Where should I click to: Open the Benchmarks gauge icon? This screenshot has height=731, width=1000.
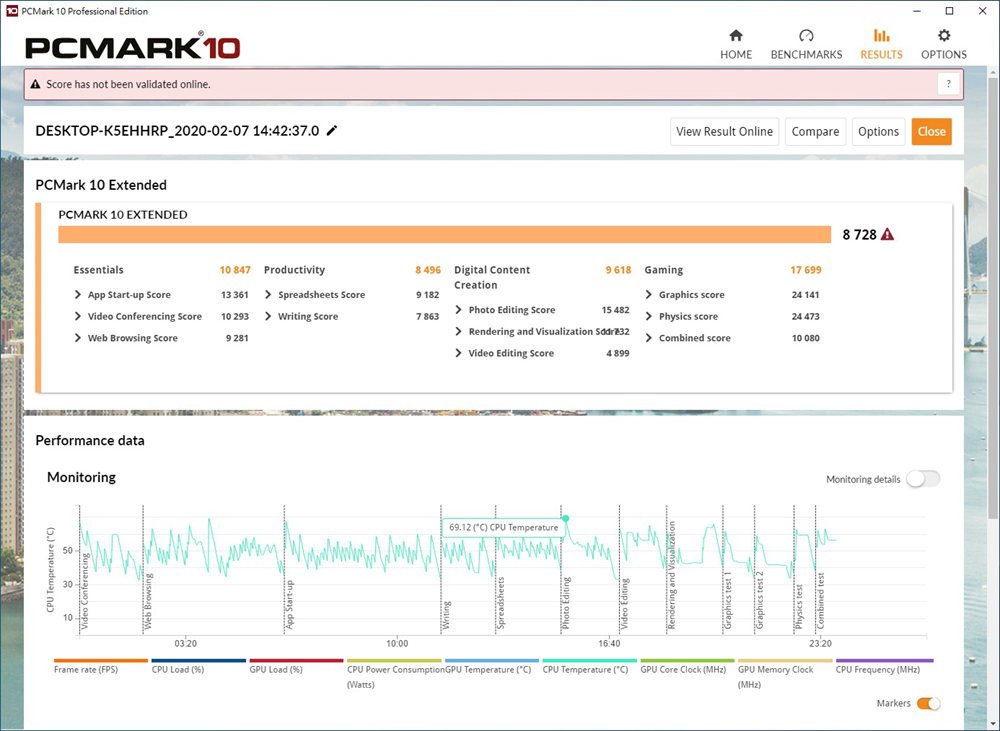tap(806, 36)
